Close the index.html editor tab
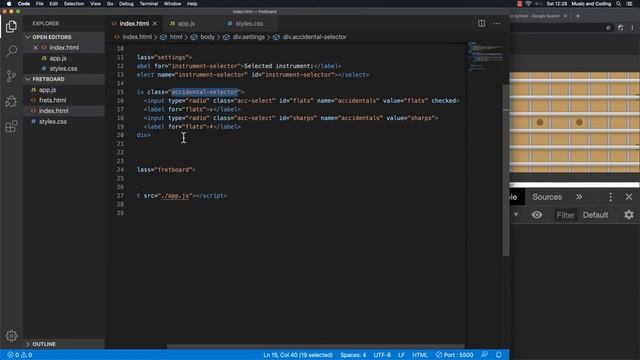Viewport: 640px width, 360px height. click(155, 24)
